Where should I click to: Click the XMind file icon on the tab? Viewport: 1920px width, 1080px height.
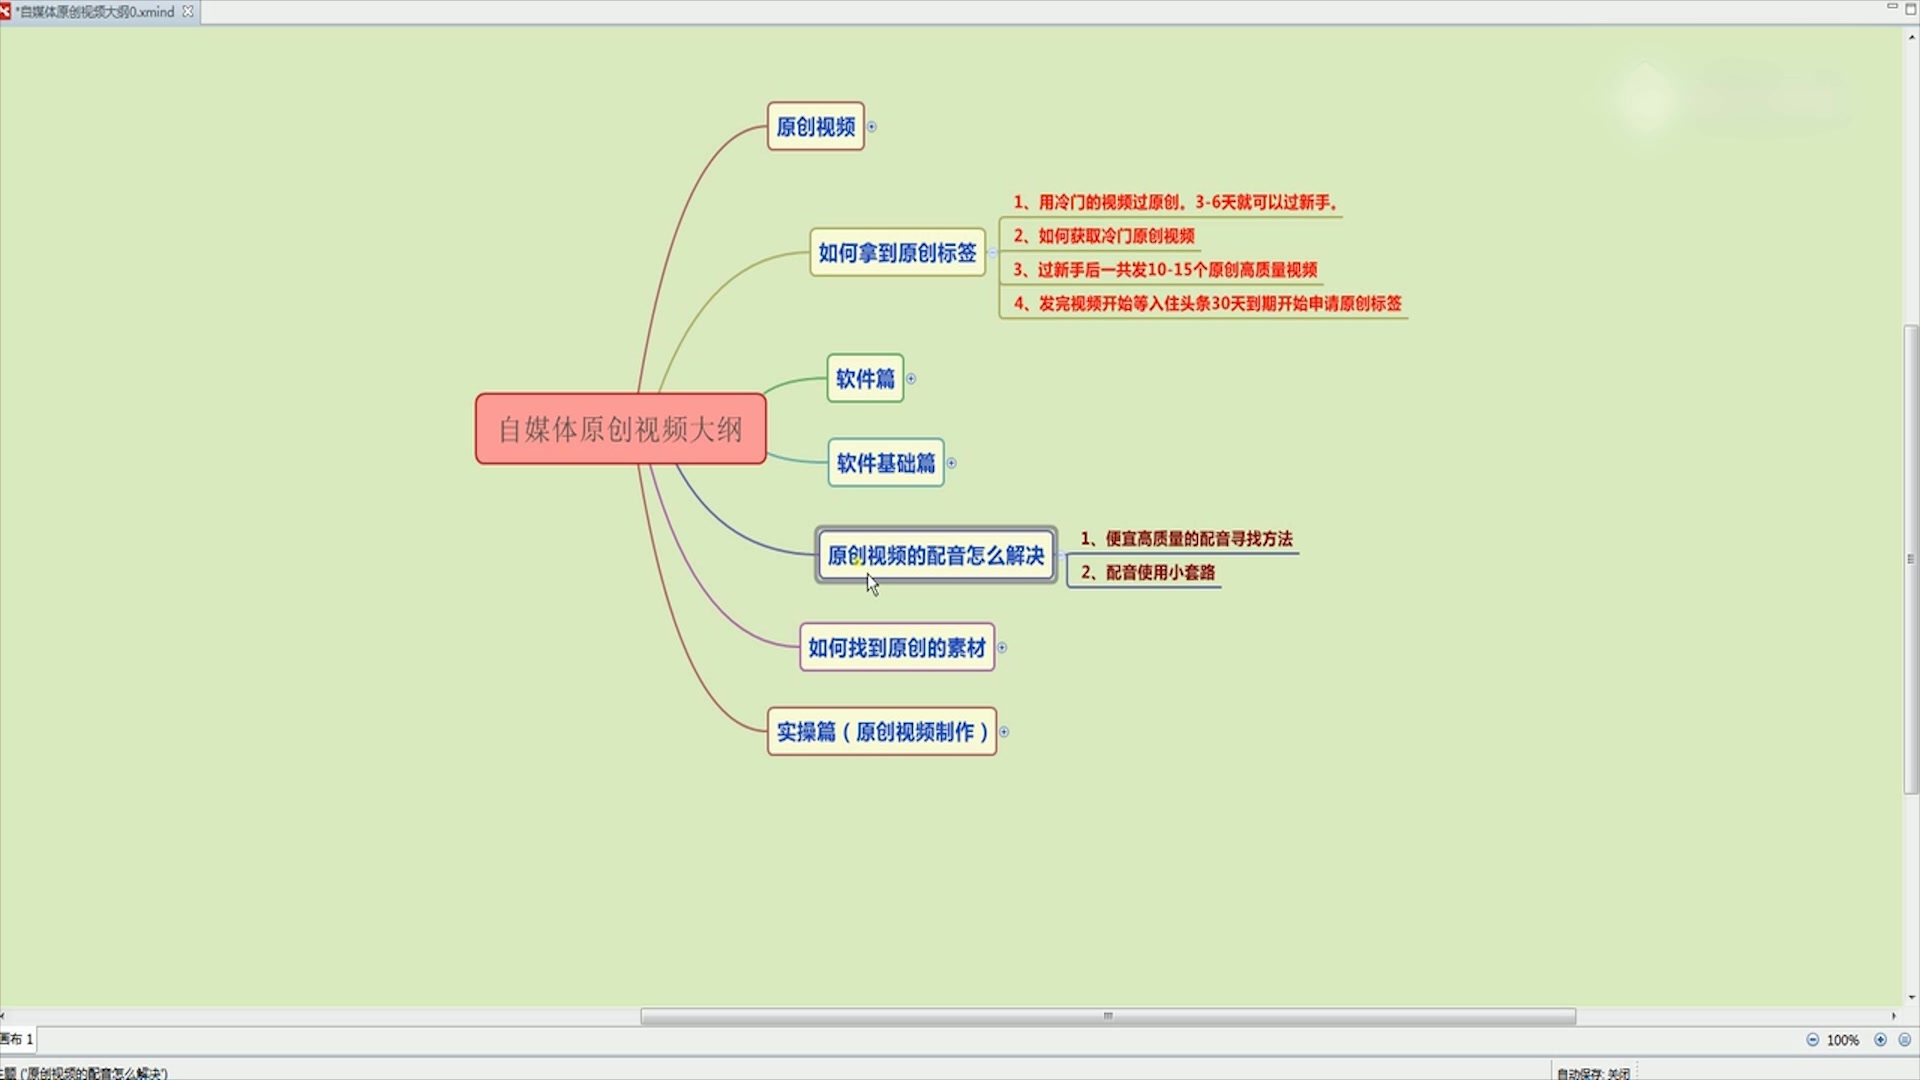point(5,12)
